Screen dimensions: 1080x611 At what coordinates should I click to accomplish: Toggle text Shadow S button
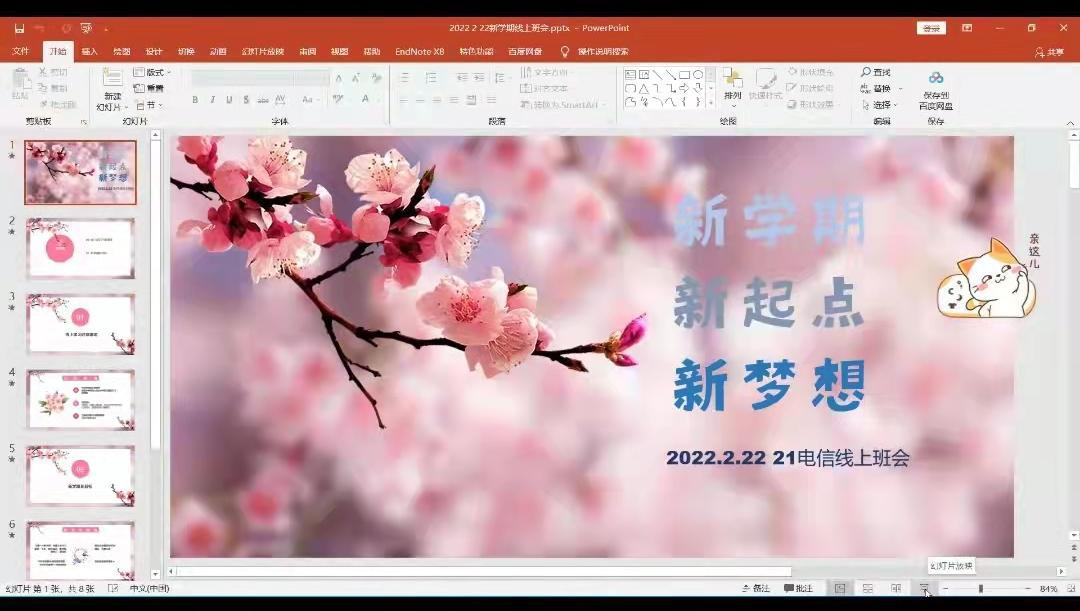point(246,100)
